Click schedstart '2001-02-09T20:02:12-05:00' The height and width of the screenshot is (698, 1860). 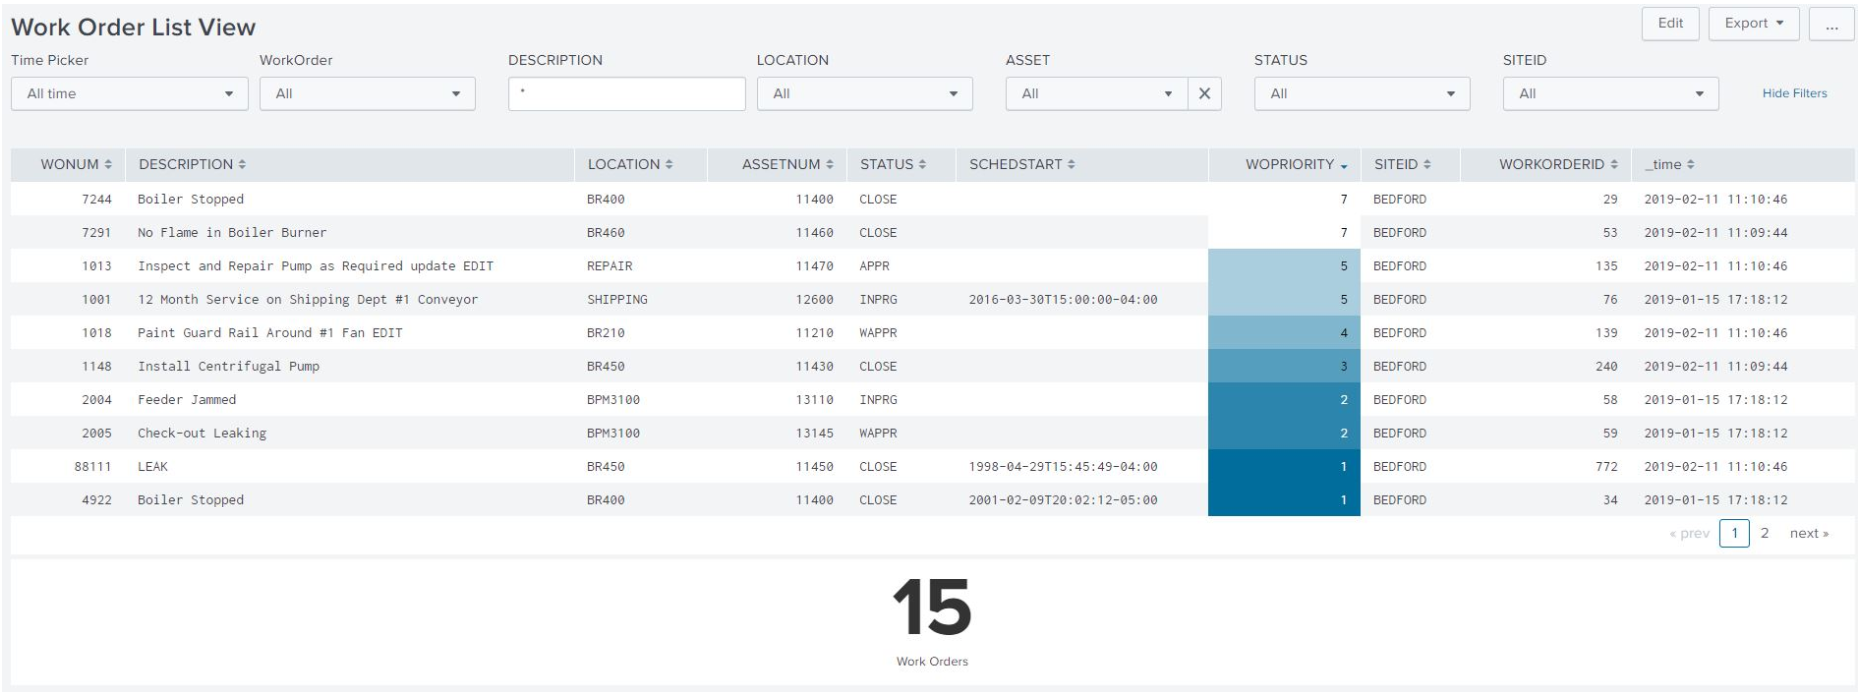click(1063, 500)
